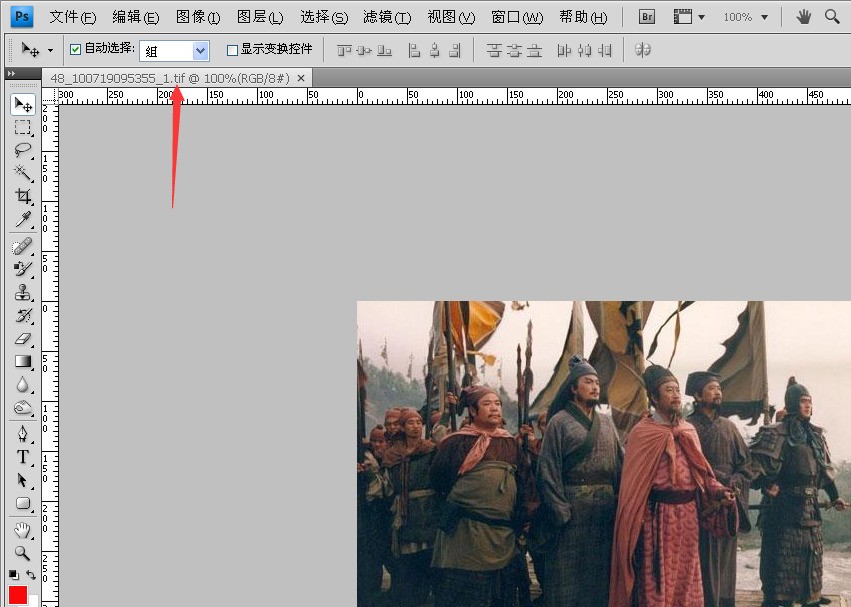Launch Adobe Bridge from the Br icon
851x607 pixels.
[647, 17]
